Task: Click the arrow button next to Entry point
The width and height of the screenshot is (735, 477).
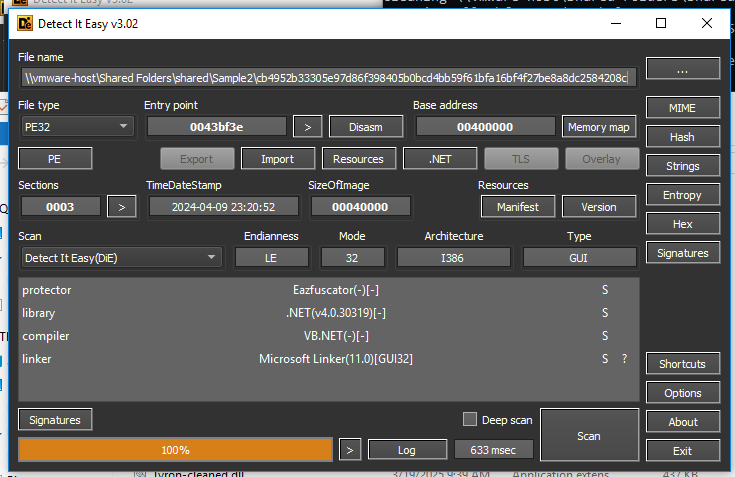Action: coord(308,127)
